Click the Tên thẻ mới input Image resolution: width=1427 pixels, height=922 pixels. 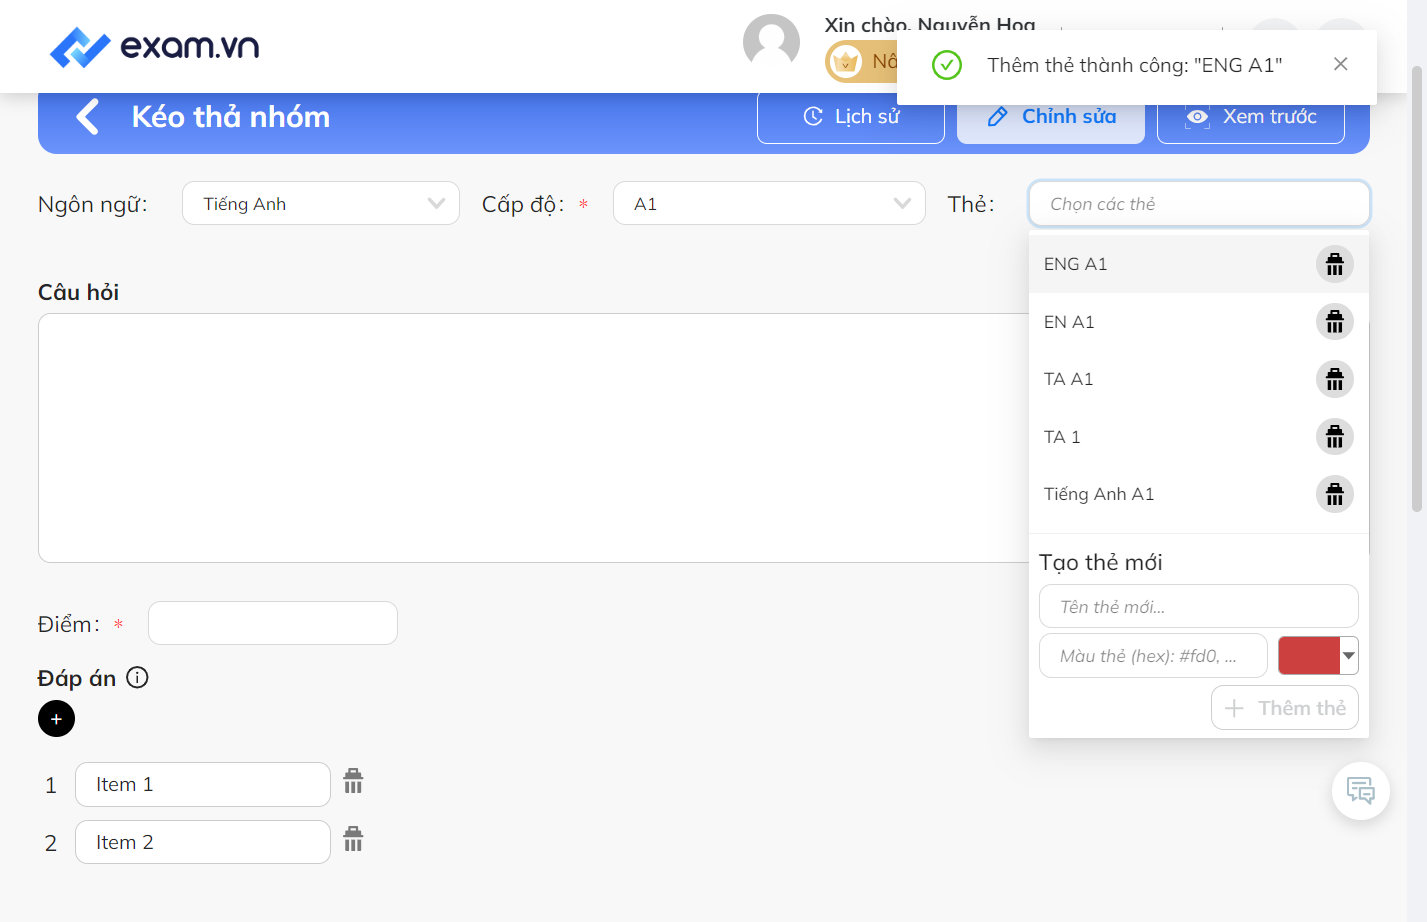[x=1199, y=606]
